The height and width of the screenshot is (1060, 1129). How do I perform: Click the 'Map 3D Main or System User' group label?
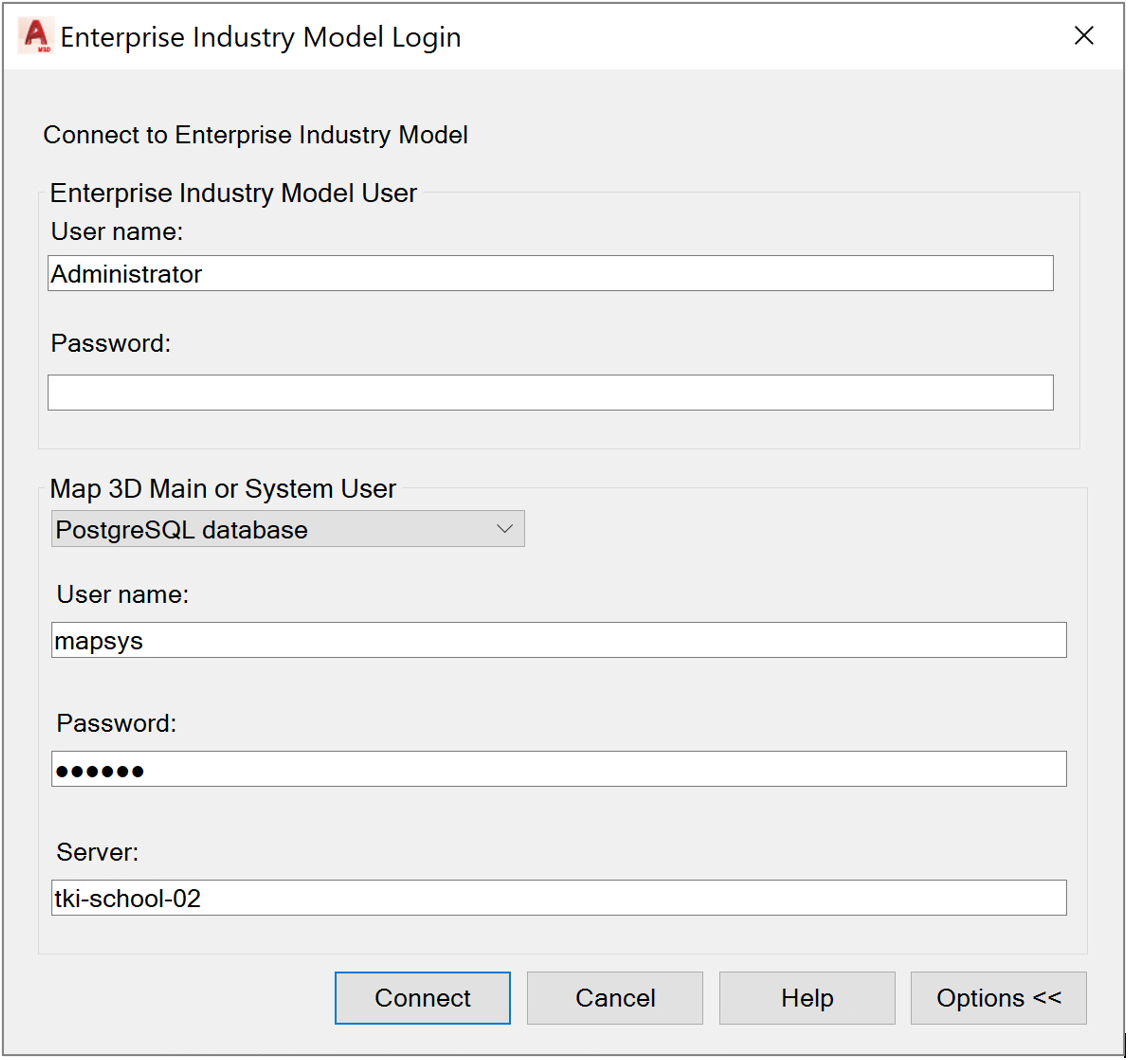222,489
